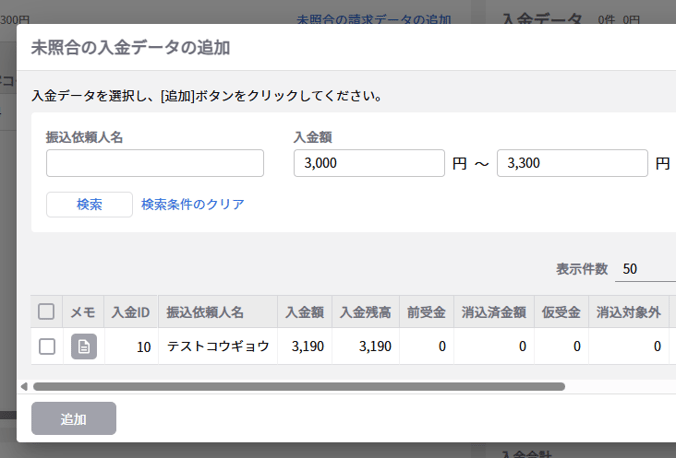Image resolution: width=676 pixels, height=458 pixels.
Task: Open memo icon for payment ID 10
Action: [84, 347]
